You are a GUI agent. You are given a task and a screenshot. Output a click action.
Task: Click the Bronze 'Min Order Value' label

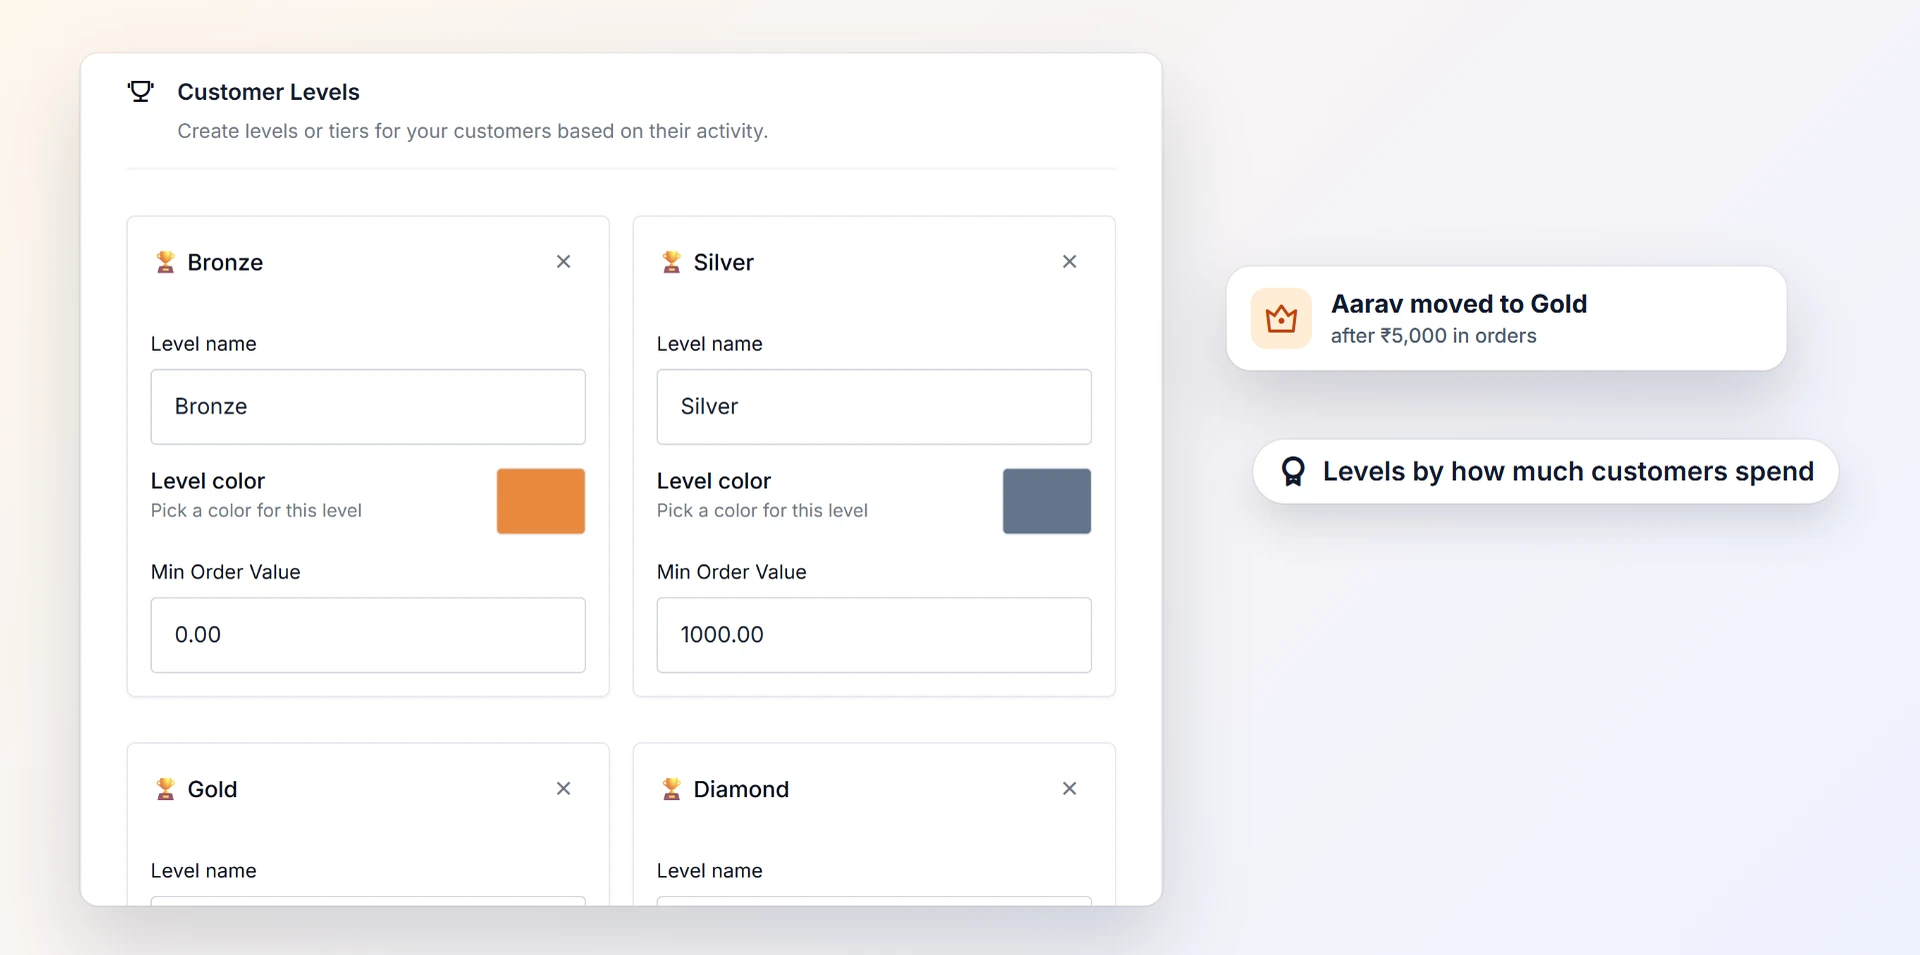(x=225, y=572)
